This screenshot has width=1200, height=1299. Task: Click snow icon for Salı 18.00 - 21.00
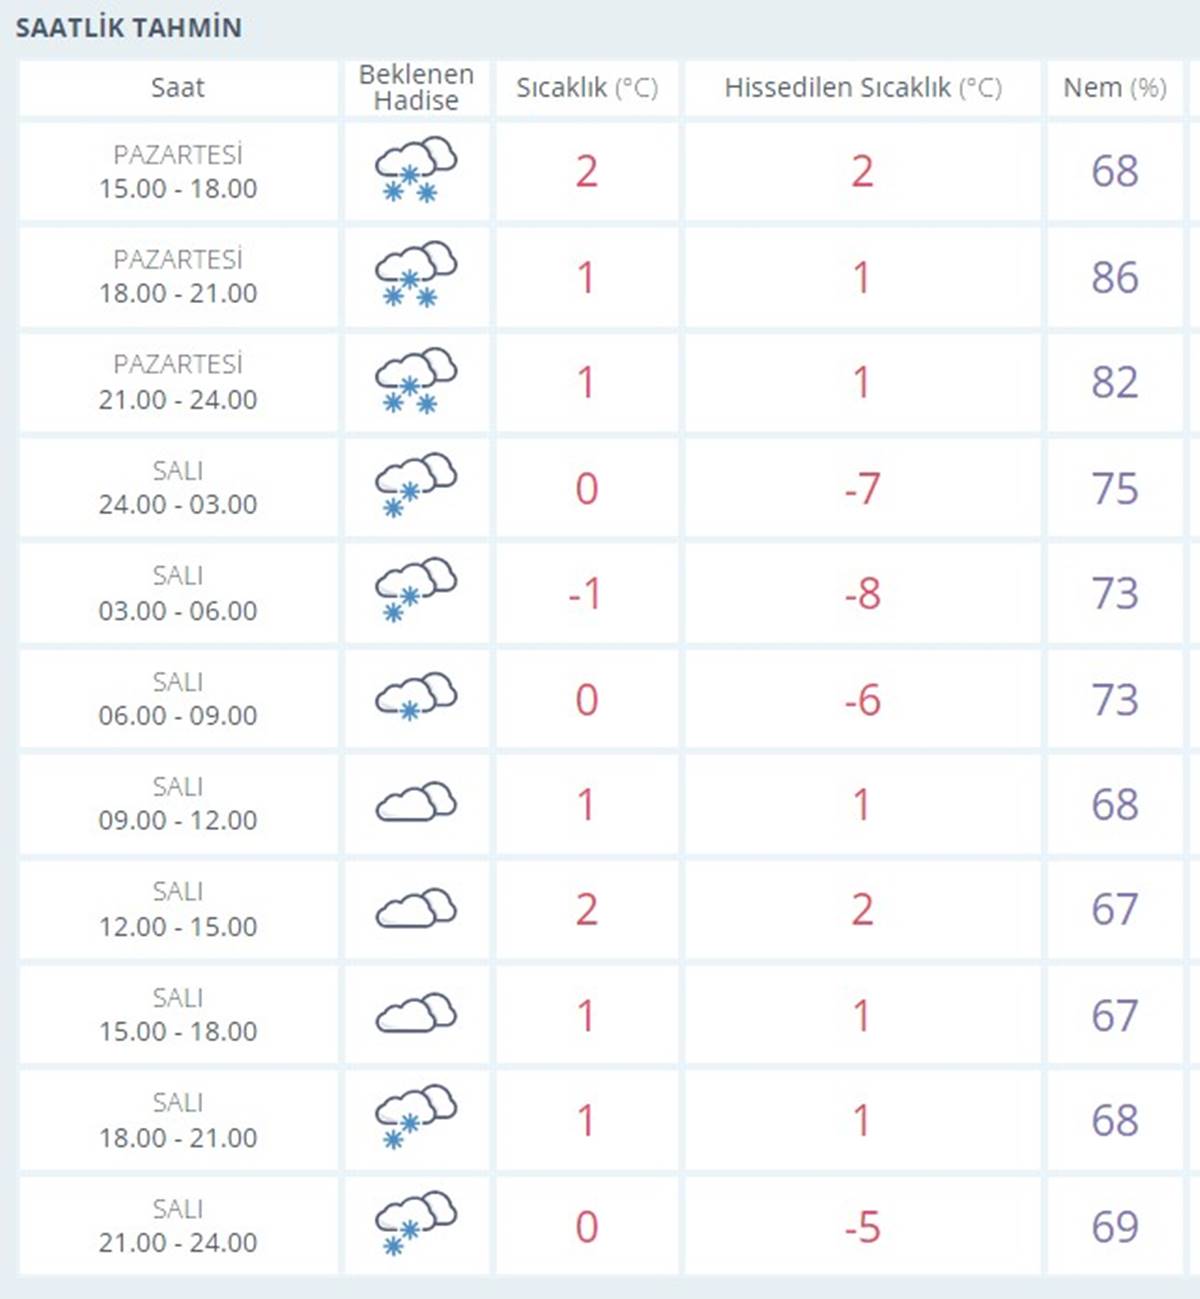(x=415, y=1119)
